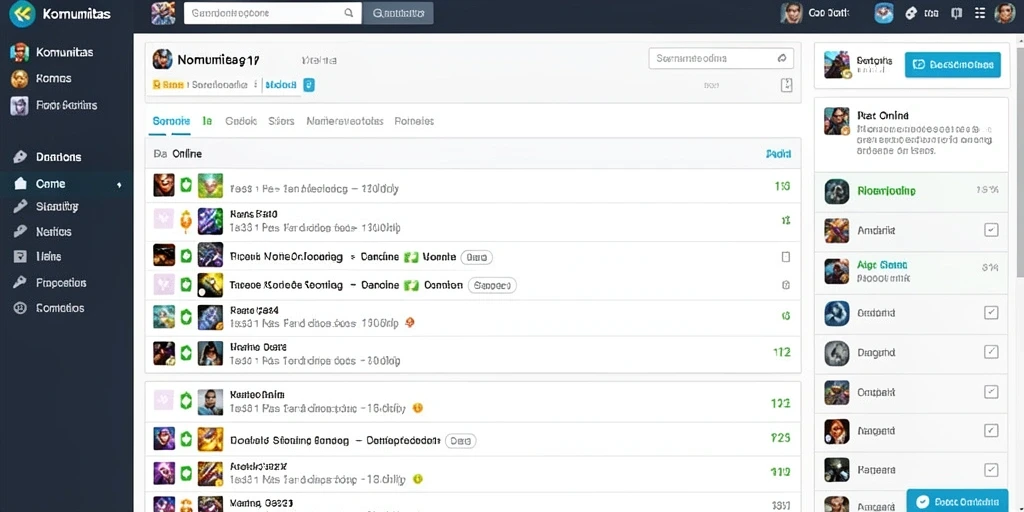Open the profile avatar at top-right corner

click(x=1004, y=12)
